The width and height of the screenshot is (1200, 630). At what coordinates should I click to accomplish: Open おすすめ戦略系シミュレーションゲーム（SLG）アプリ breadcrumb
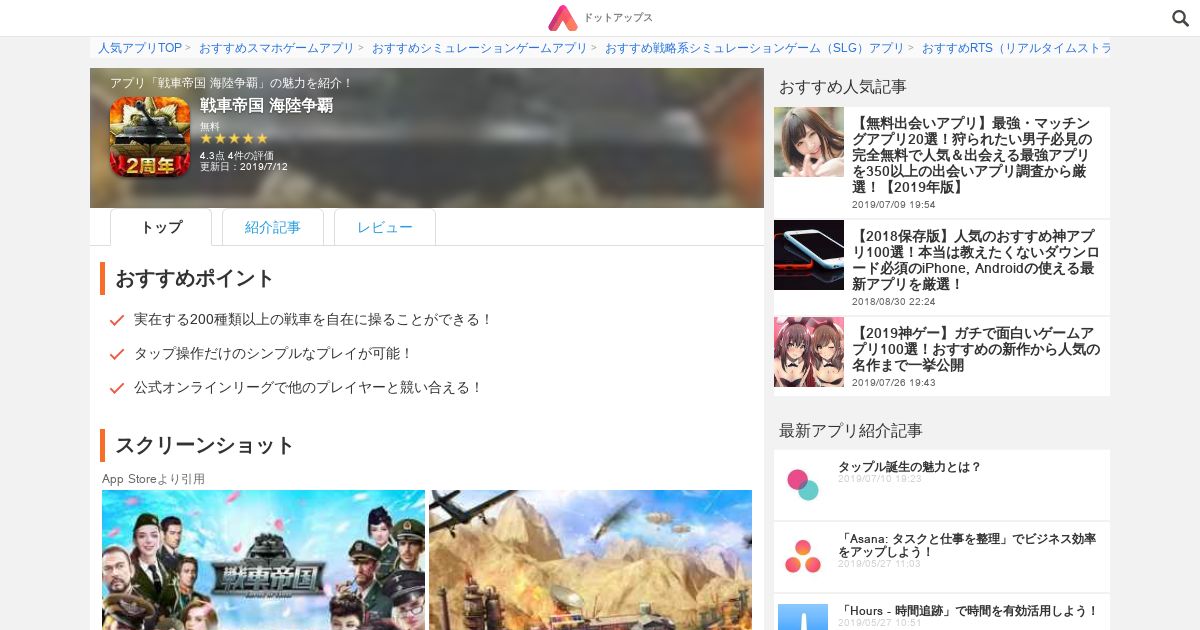(755, 48)
